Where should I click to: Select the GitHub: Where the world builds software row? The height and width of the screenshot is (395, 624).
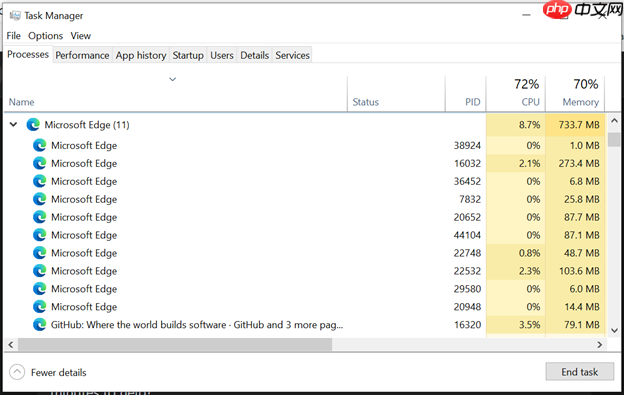pyautogui.click(x=305, y=325)
